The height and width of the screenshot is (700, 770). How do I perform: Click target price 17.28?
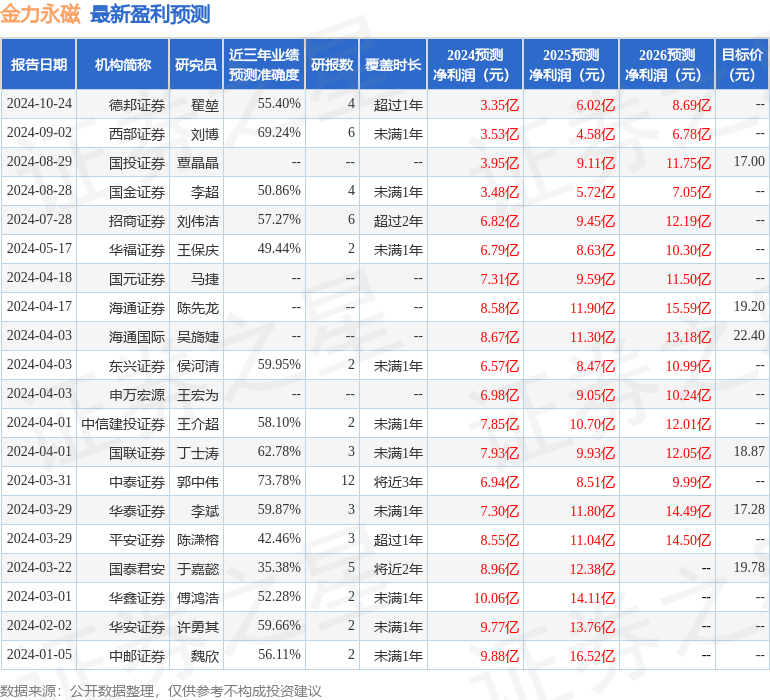click(x=749, y=509)
